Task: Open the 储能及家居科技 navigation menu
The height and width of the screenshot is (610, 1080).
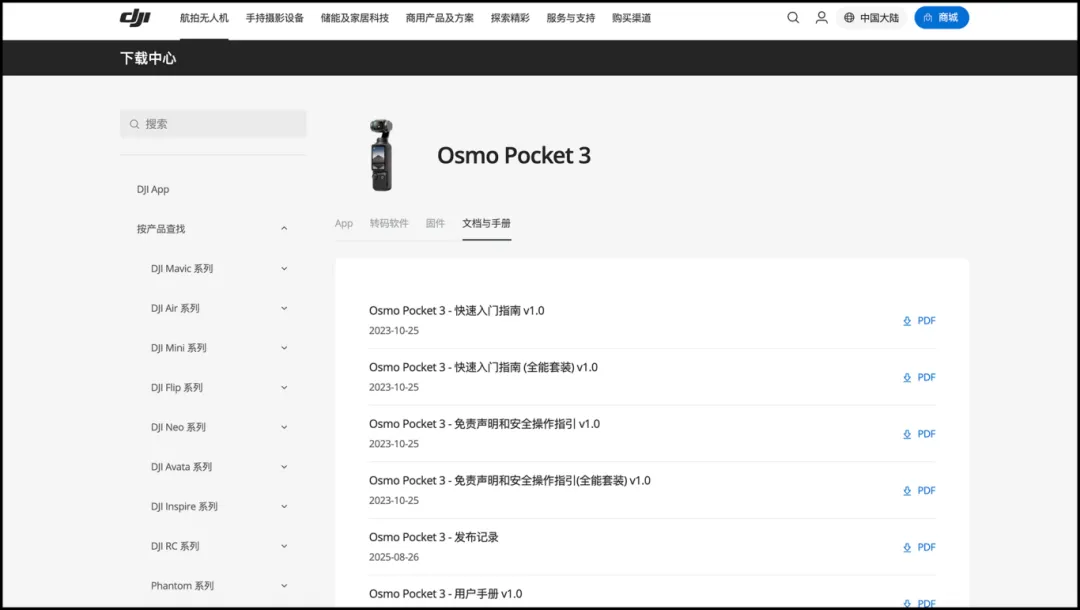Action: coord(355,18)
